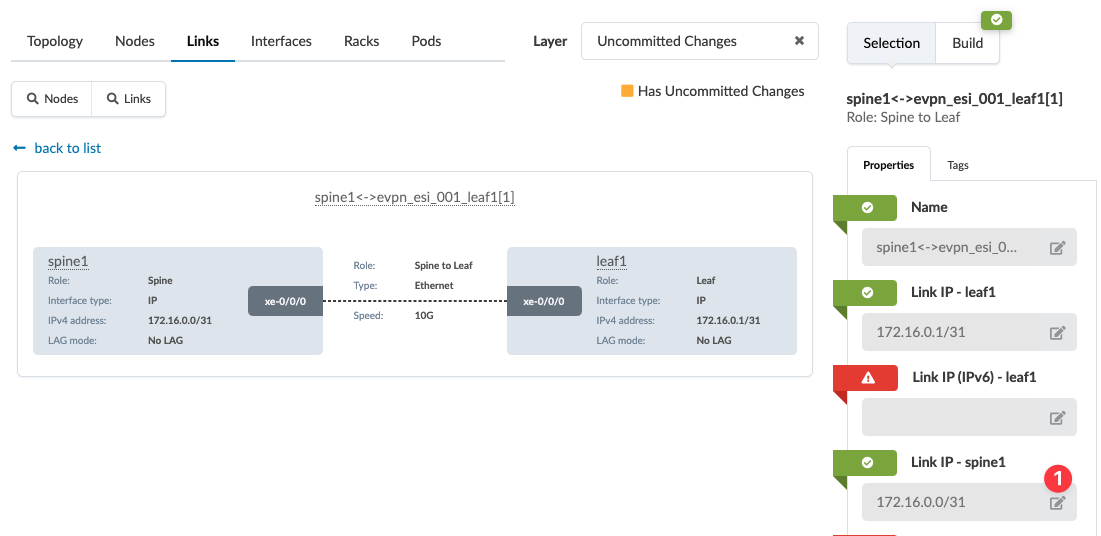Image resolution: width=1101 pixels, height=536 pixels.
Task: Select the Selection panel toggle
Action: [891, 43]
